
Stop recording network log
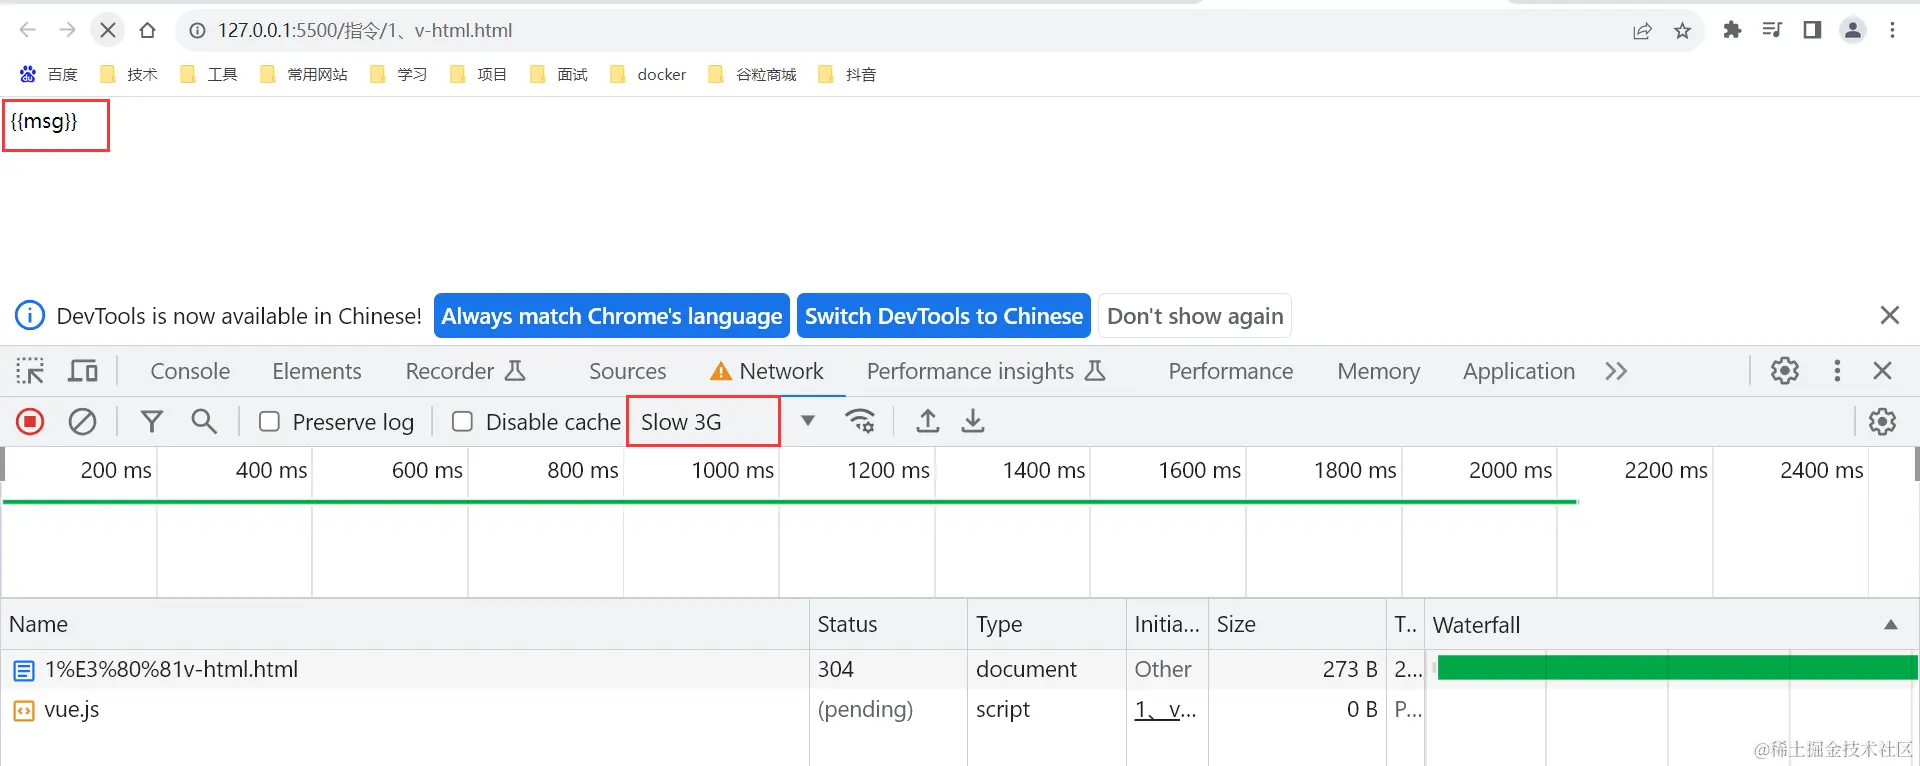coord(30,422)
